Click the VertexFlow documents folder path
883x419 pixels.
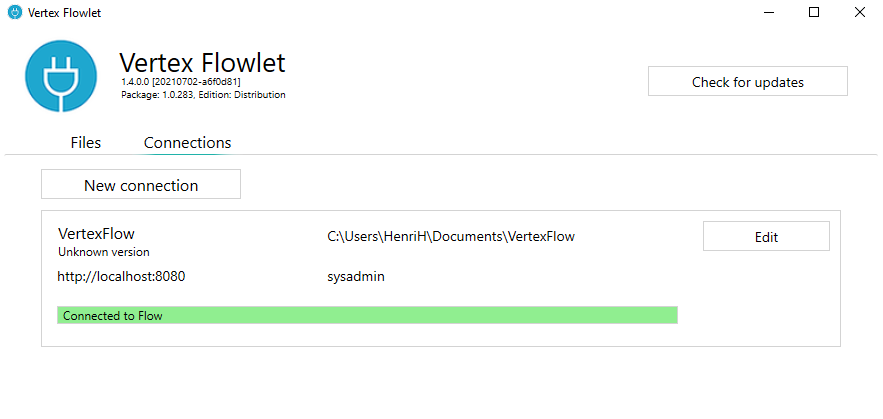451,237
